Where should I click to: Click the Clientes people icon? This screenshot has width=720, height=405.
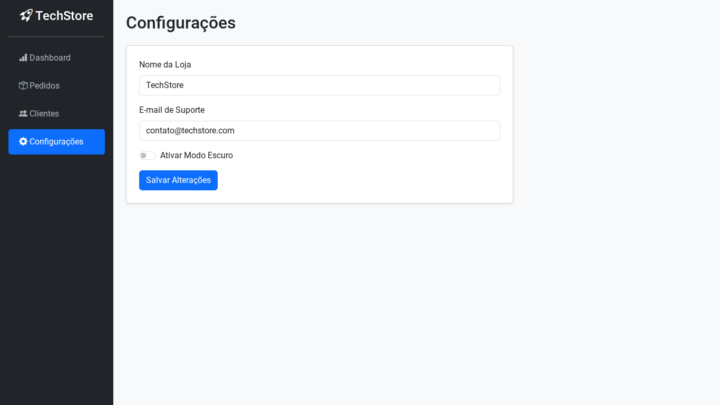(x=23, y=114)
